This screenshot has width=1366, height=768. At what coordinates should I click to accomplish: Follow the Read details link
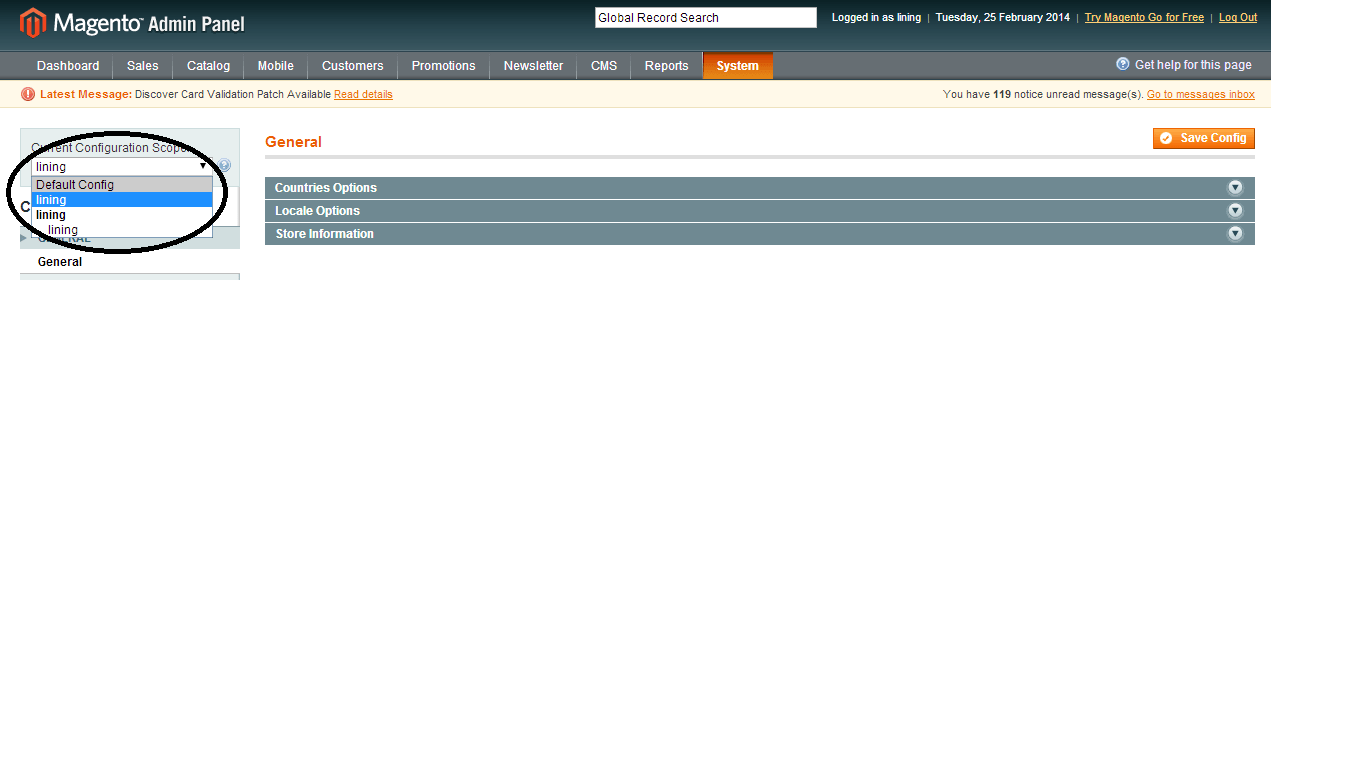tap(363, 95)
